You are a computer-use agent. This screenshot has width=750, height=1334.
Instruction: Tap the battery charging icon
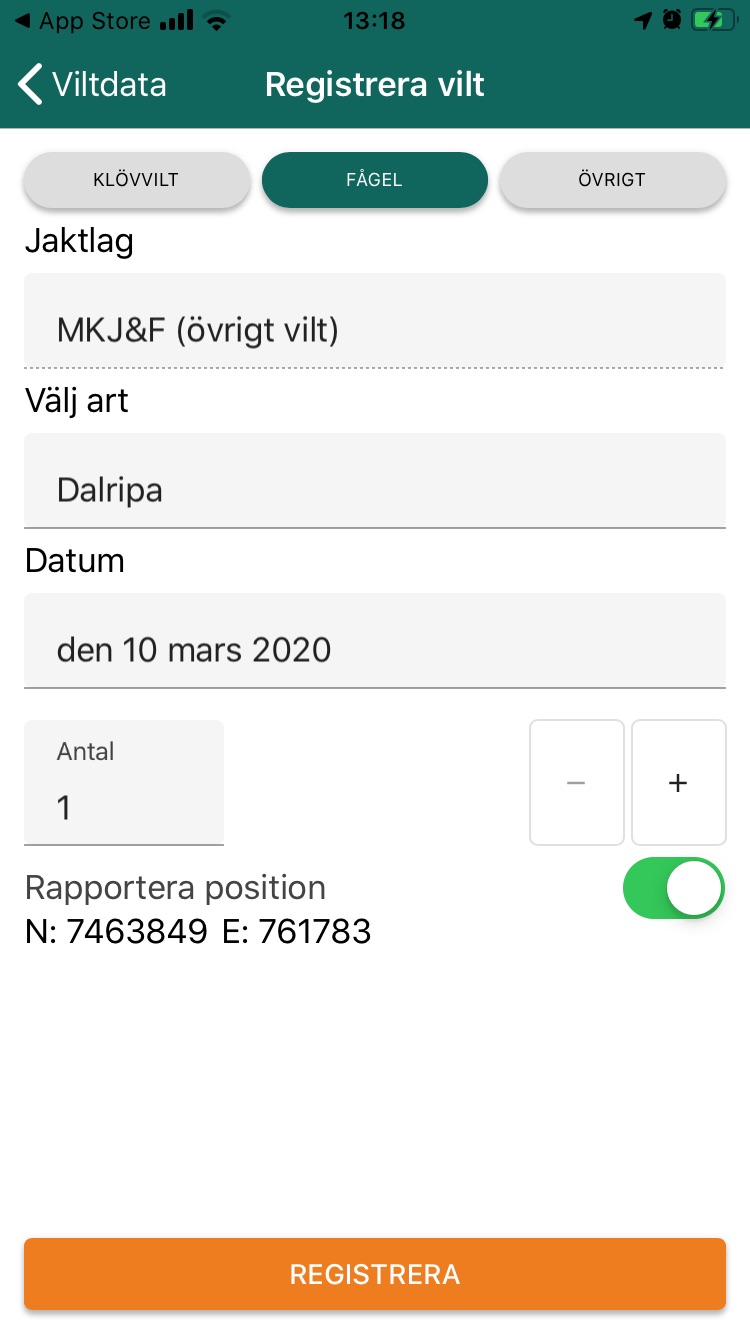[714, 20]
